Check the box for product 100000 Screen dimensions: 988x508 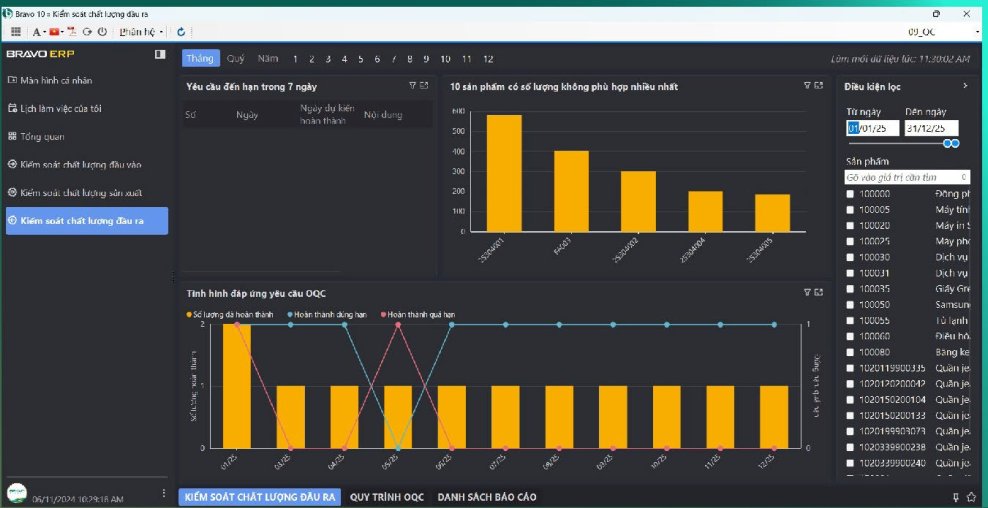[x=850, y=194]
